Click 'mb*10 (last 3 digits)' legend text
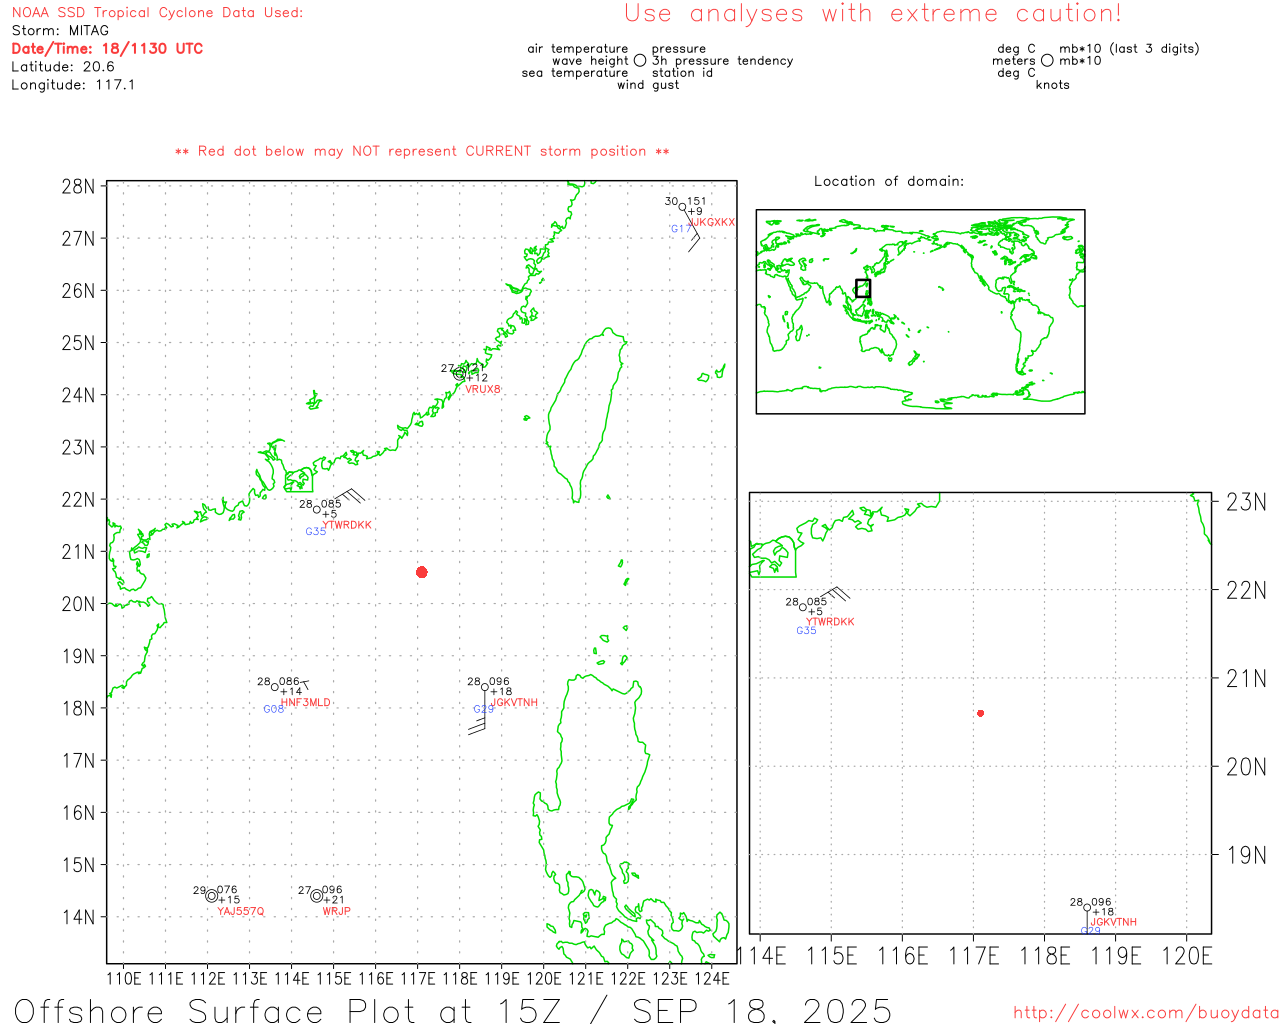 pyautogui.click(x=1129, y=49)
